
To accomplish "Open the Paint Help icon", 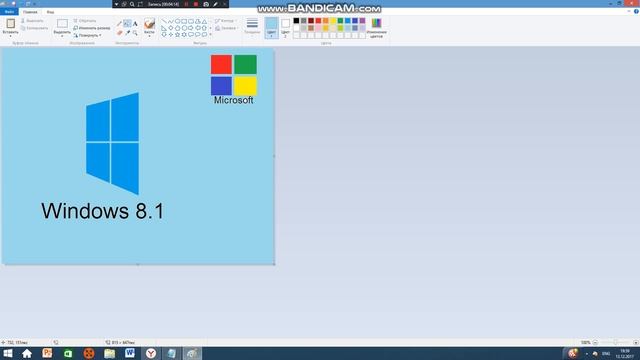I will tap(636, 11).
